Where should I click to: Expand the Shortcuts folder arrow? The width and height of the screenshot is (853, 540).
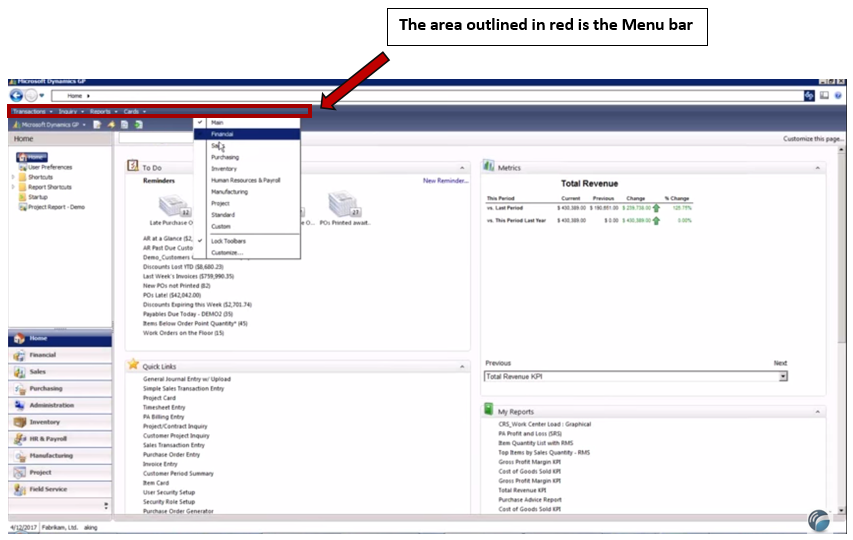[x=13, y=177]
